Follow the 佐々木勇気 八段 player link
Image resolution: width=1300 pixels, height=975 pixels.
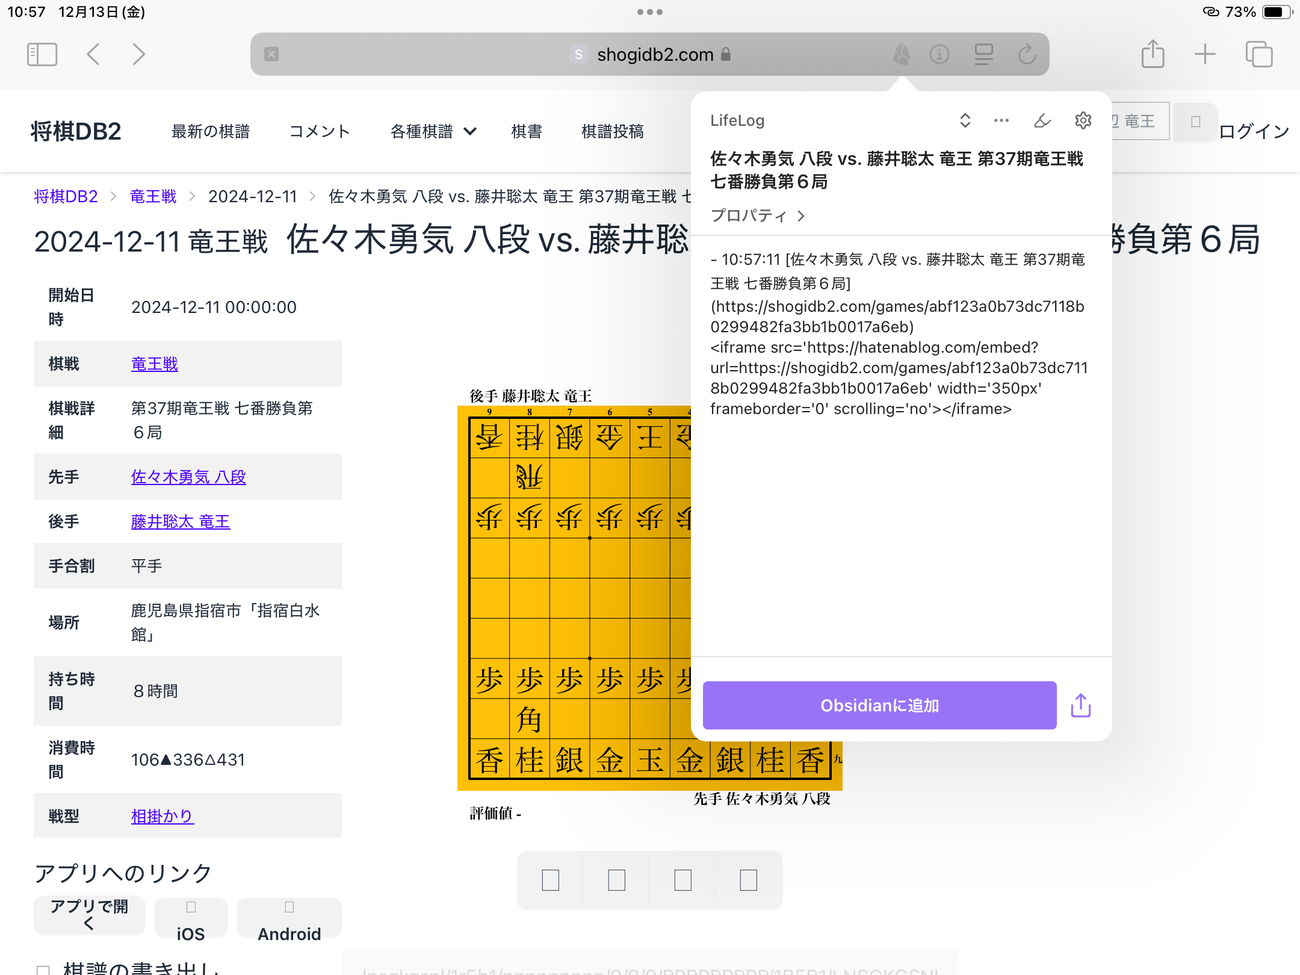pyautogui.click(x=188, y=478)
